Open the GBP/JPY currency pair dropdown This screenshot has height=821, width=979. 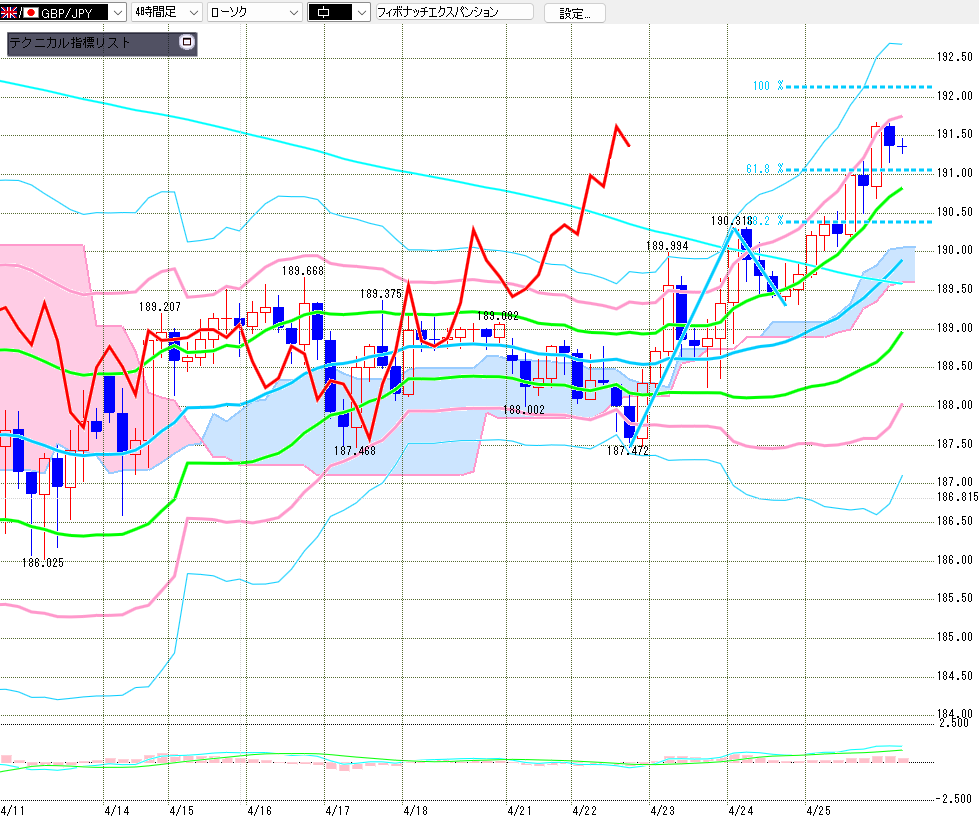(117, 12)
